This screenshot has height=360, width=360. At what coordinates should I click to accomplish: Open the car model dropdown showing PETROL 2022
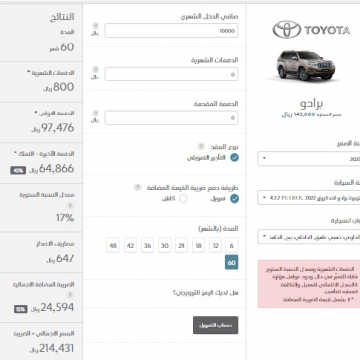[309, 197]
